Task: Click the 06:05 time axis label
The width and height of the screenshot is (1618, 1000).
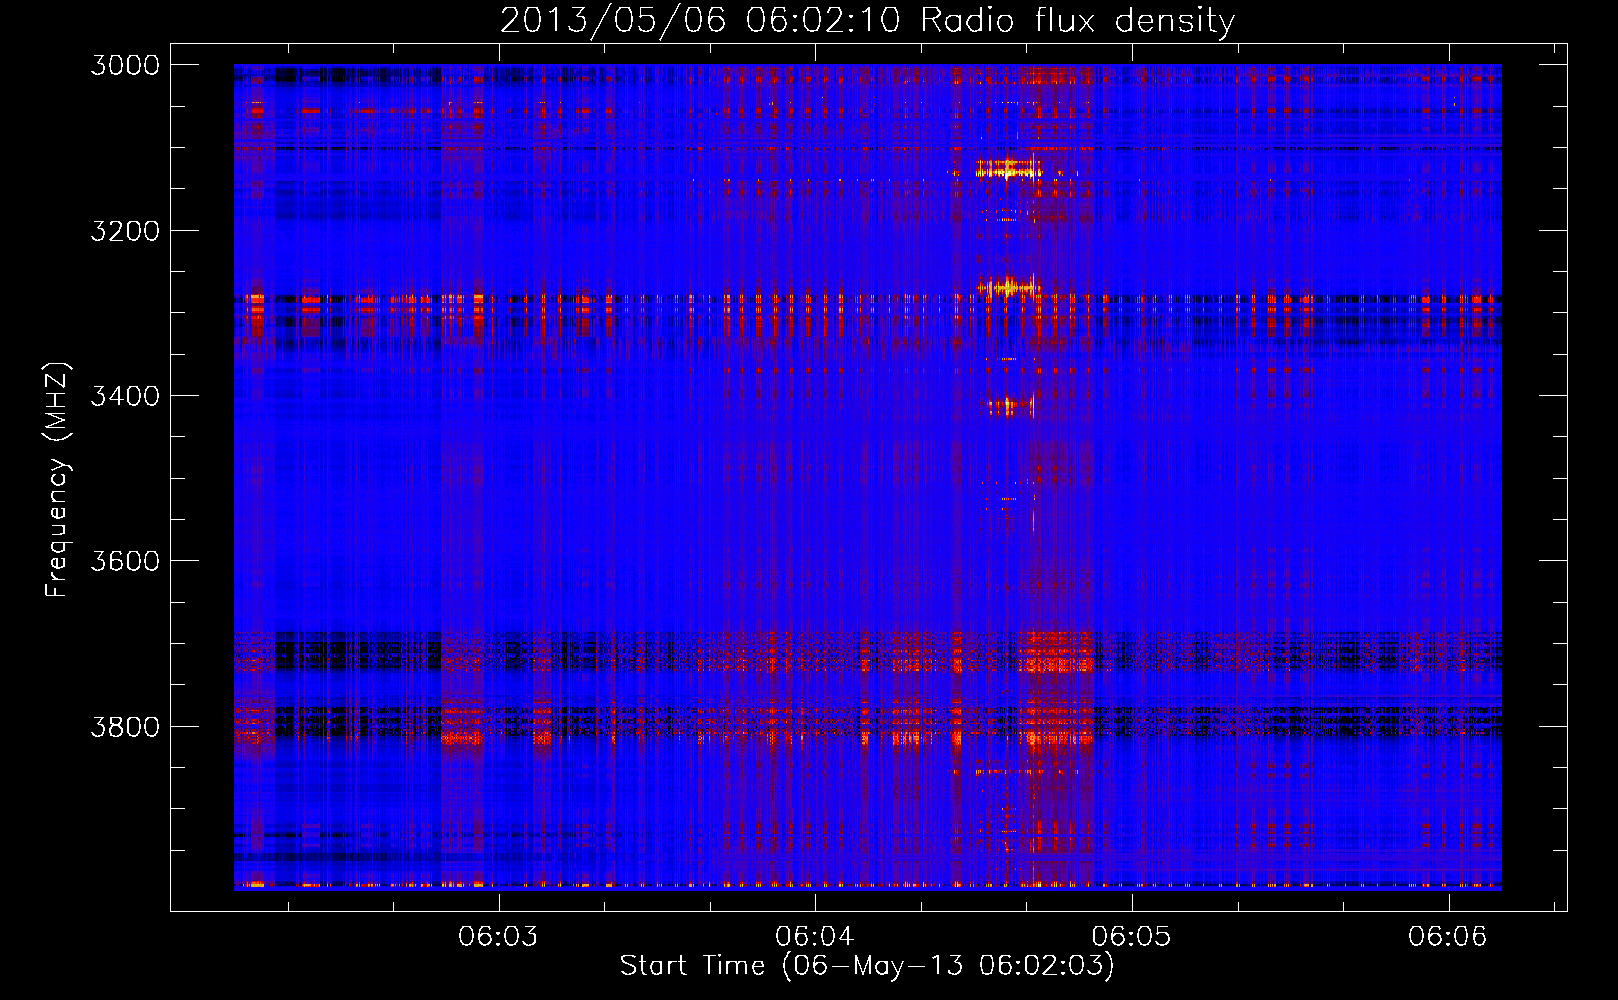Action: 1131,936
